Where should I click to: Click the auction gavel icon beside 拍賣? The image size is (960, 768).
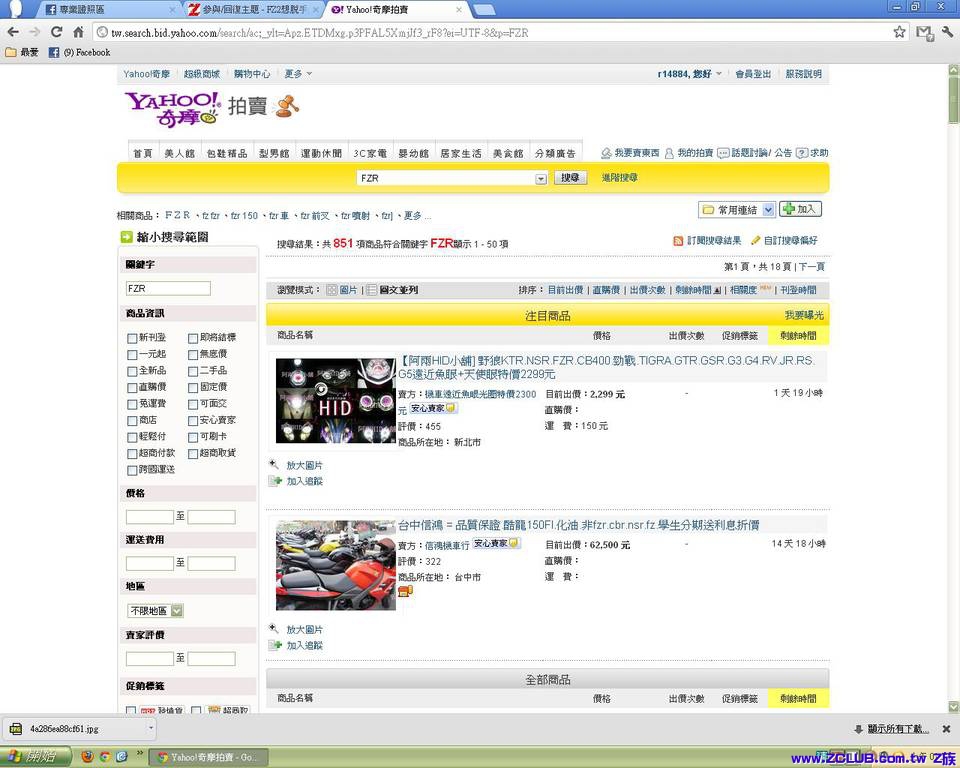click(287, 107)
